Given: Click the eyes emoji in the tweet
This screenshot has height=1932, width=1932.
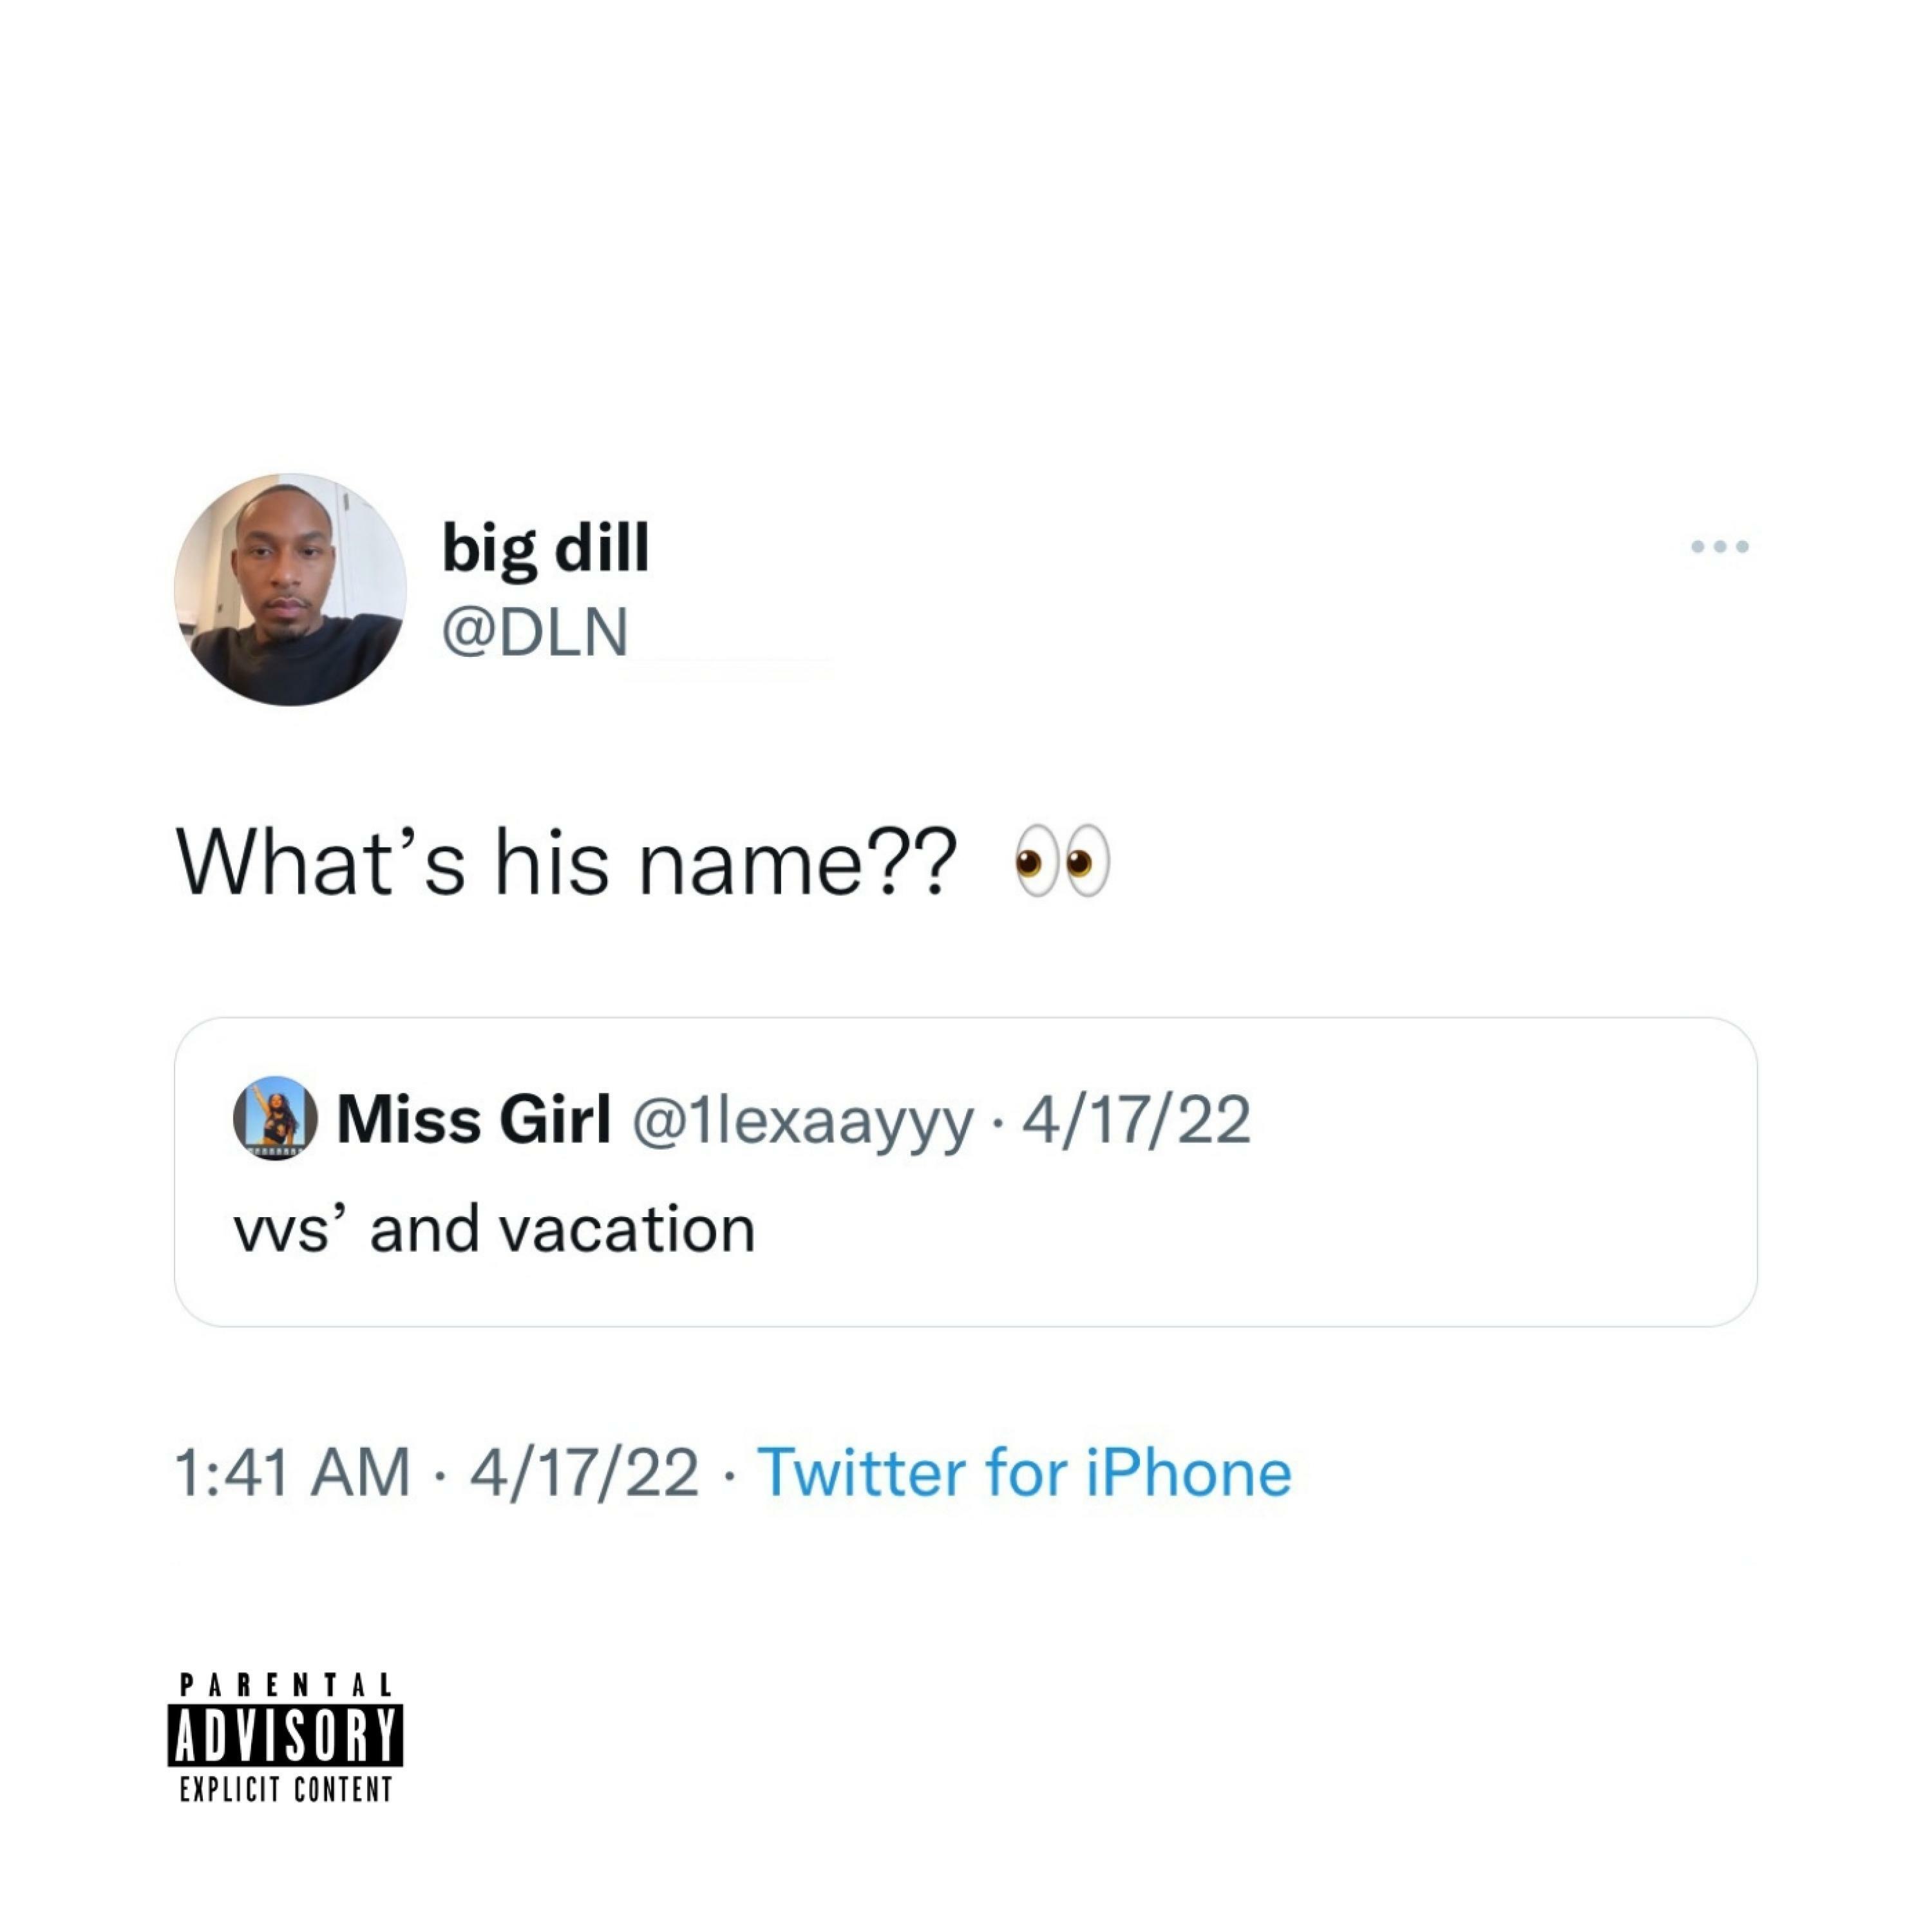Looking at the screenshot, I should point(1062,861).
